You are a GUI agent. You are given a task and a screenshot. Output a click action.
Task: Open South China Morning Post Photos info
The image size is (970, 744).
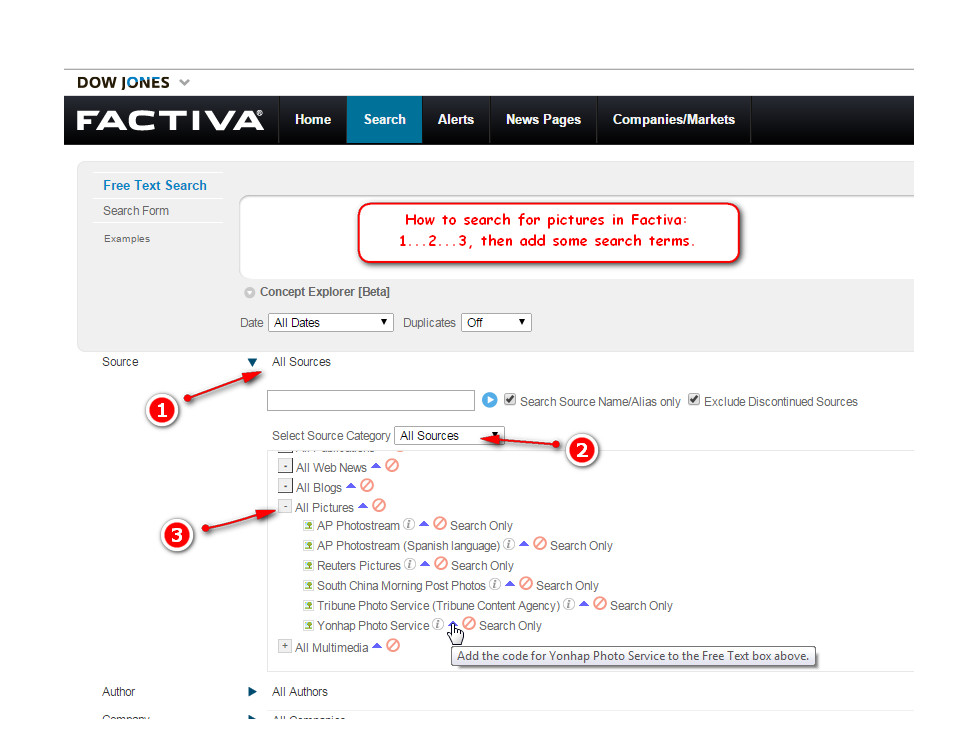click(x=495, y=584)
